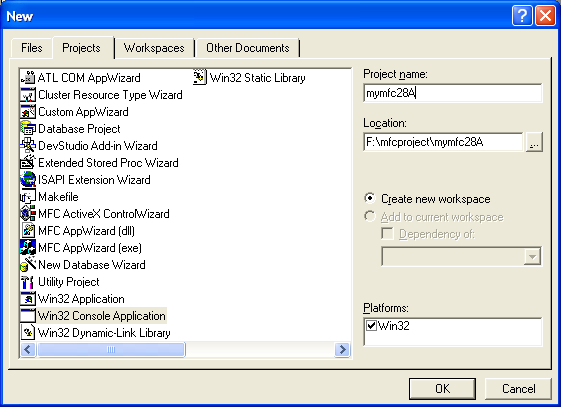Select the 'MFC ActiveX ControlWizard' label
The width and height of the screenshot is (561, 407).
[104, 214]
